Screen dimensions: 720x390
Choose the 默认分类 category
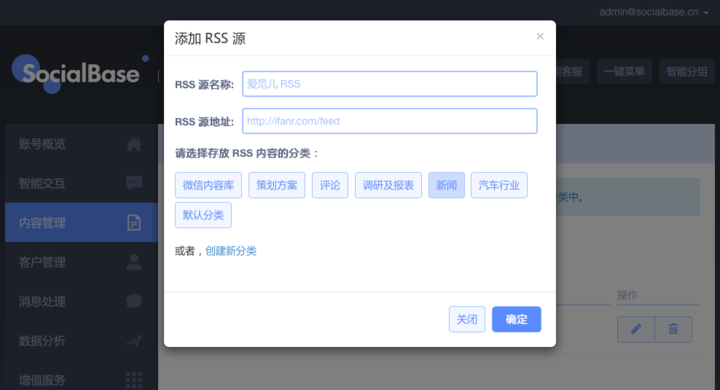pyautogui.click(x=203, y=215)
